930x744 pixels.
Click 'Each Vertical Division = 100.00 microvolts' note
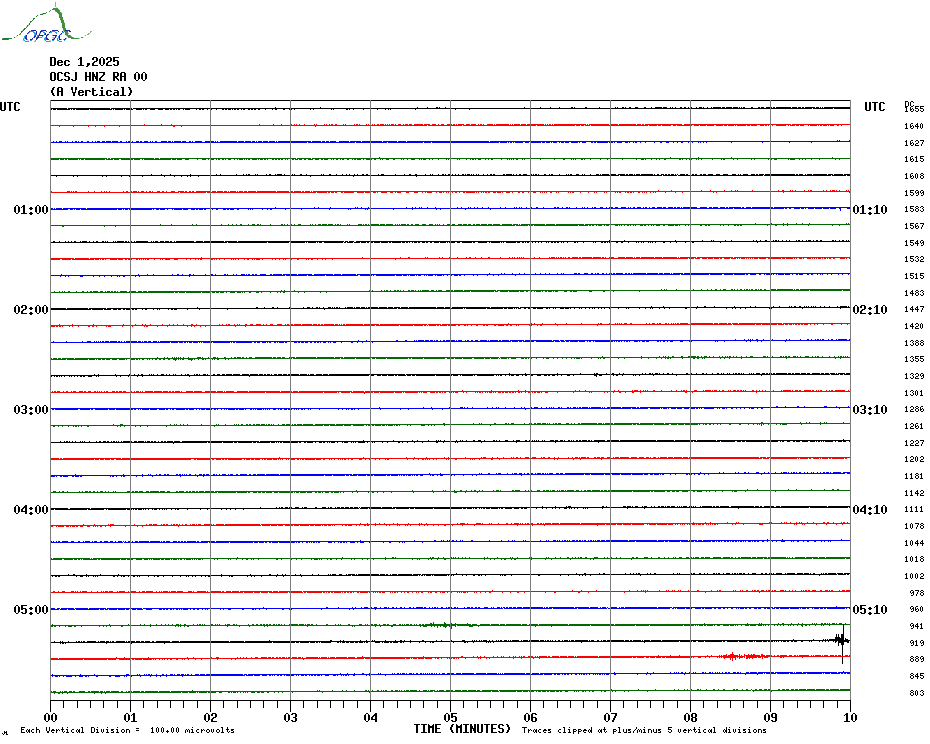(x=128, y=730)
